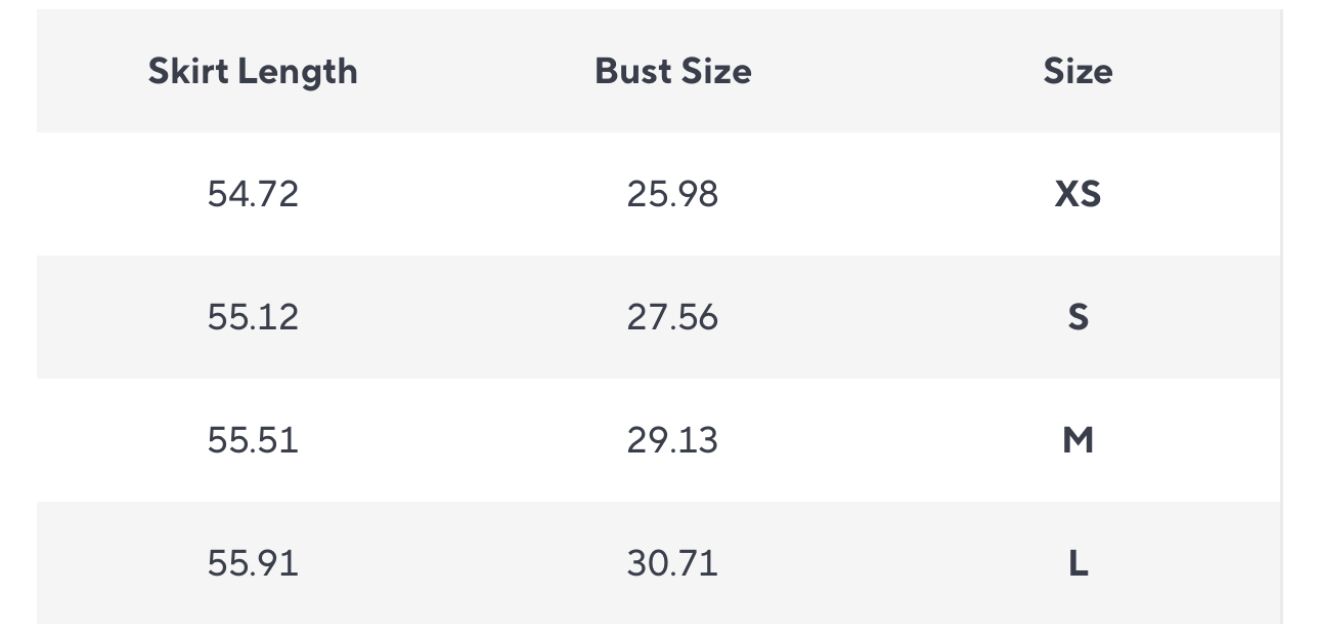Select the L size cell
The height and width of the screenshot is (624, 1320).
[x=1078, y=563]
